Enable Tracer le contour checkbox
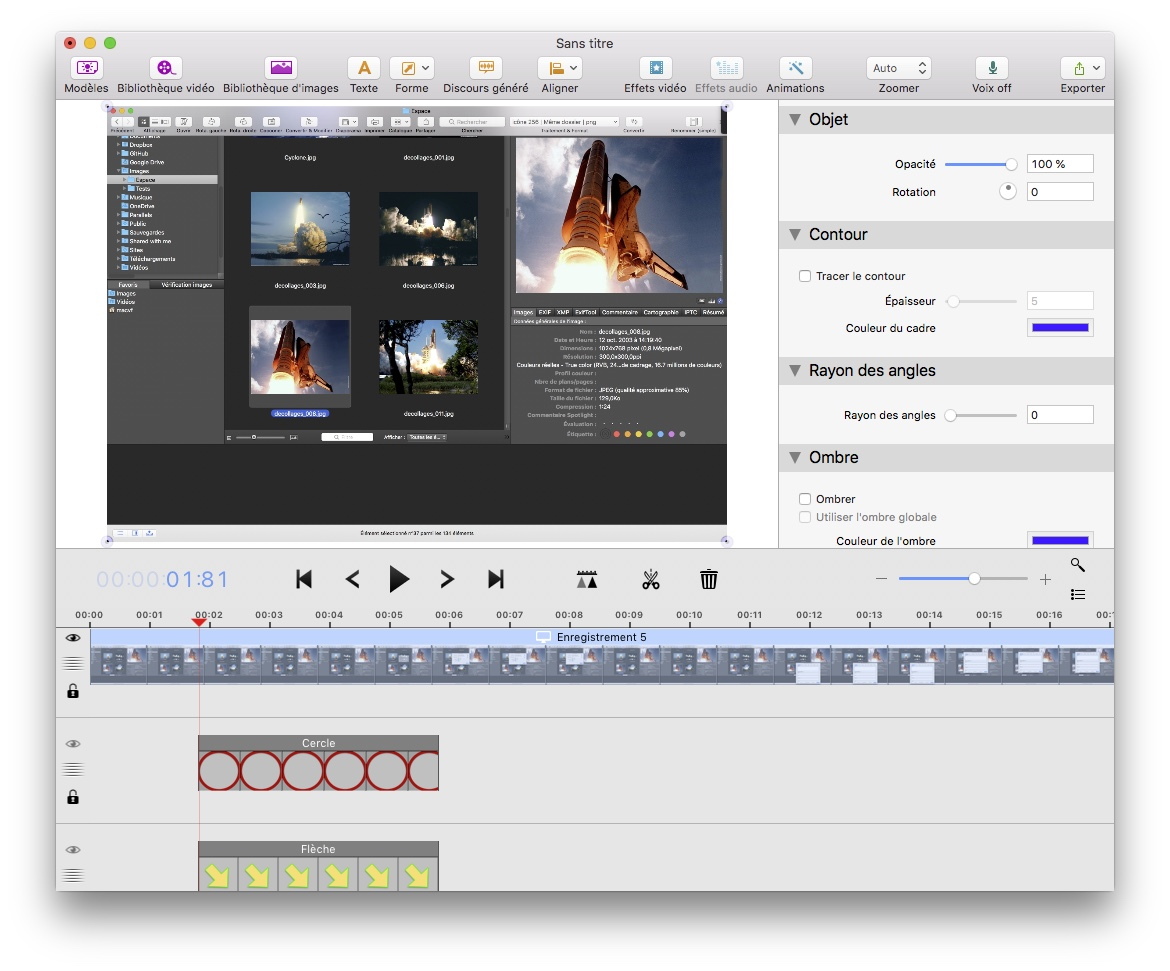 [x=805, y=276]
